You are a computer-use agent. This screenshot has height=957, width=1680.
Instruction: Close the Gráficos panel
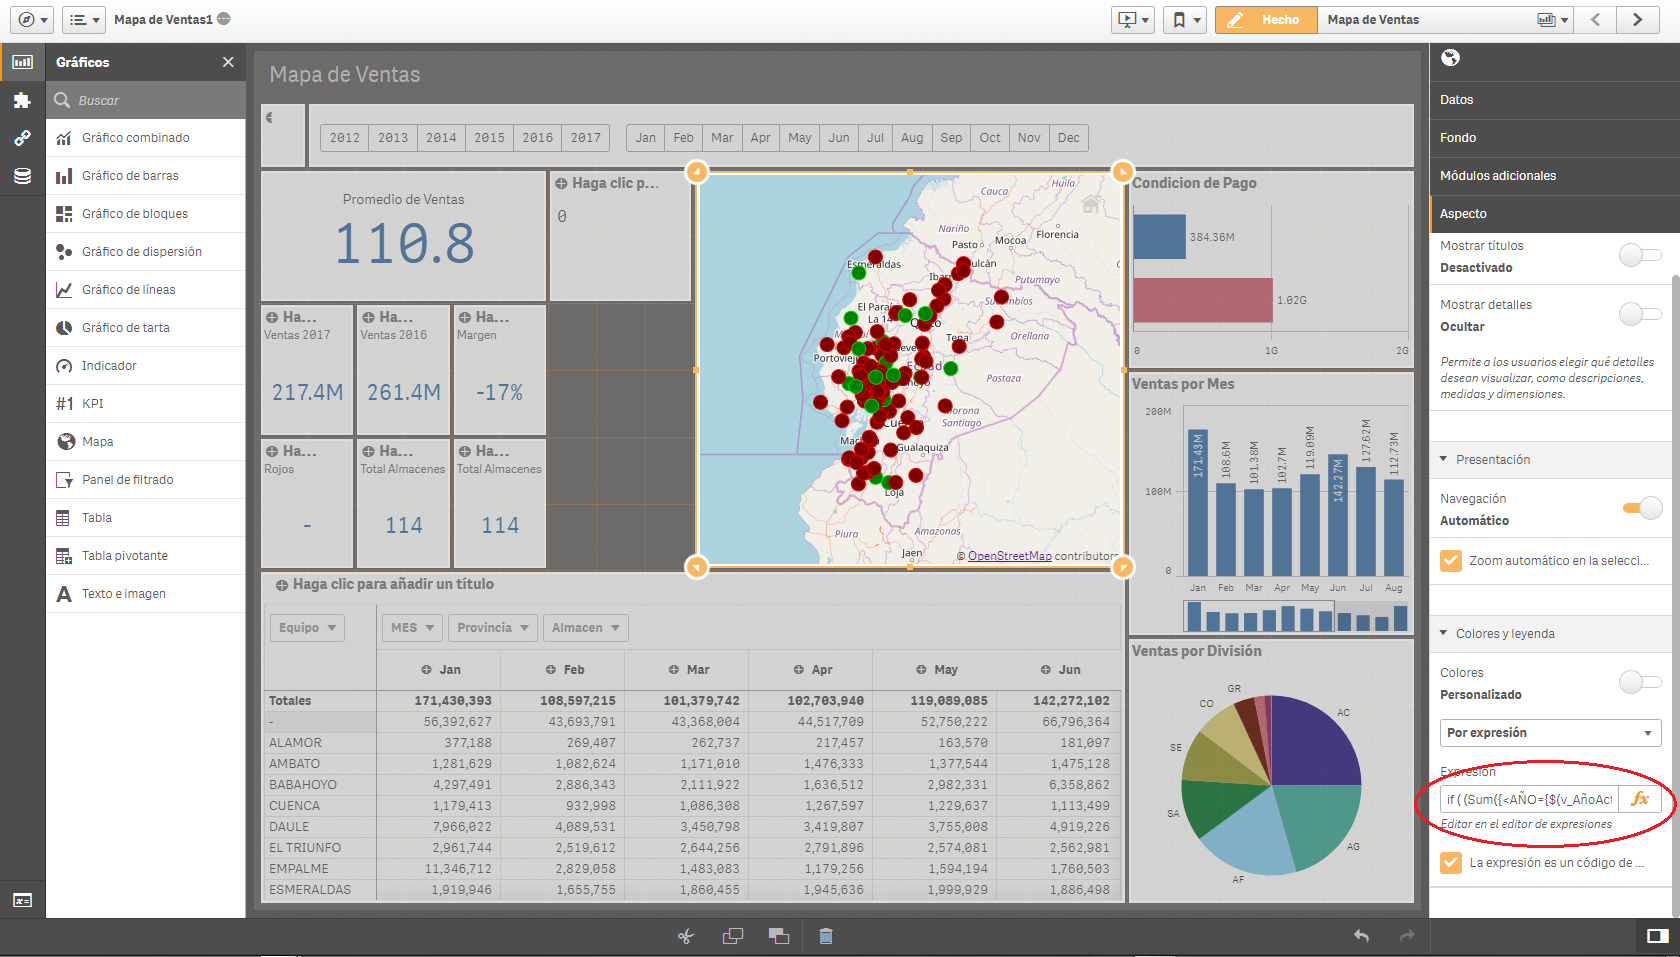pos(228,62)
